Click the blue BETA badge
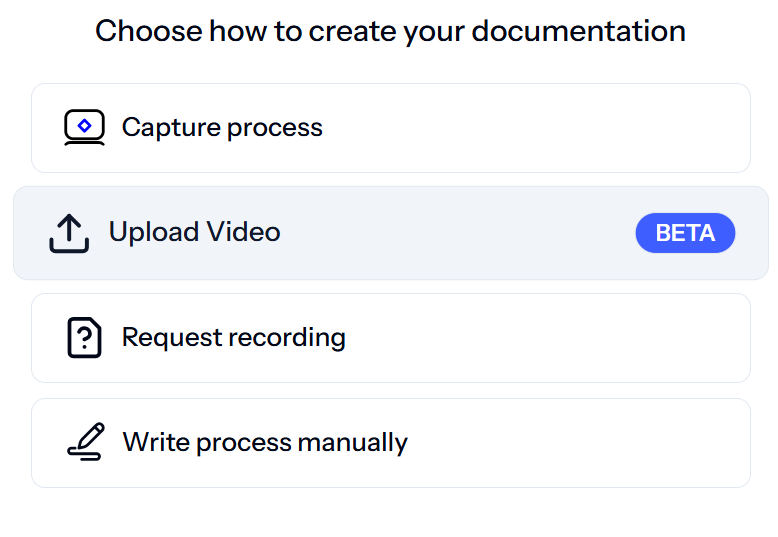 (x=685, y=233)
